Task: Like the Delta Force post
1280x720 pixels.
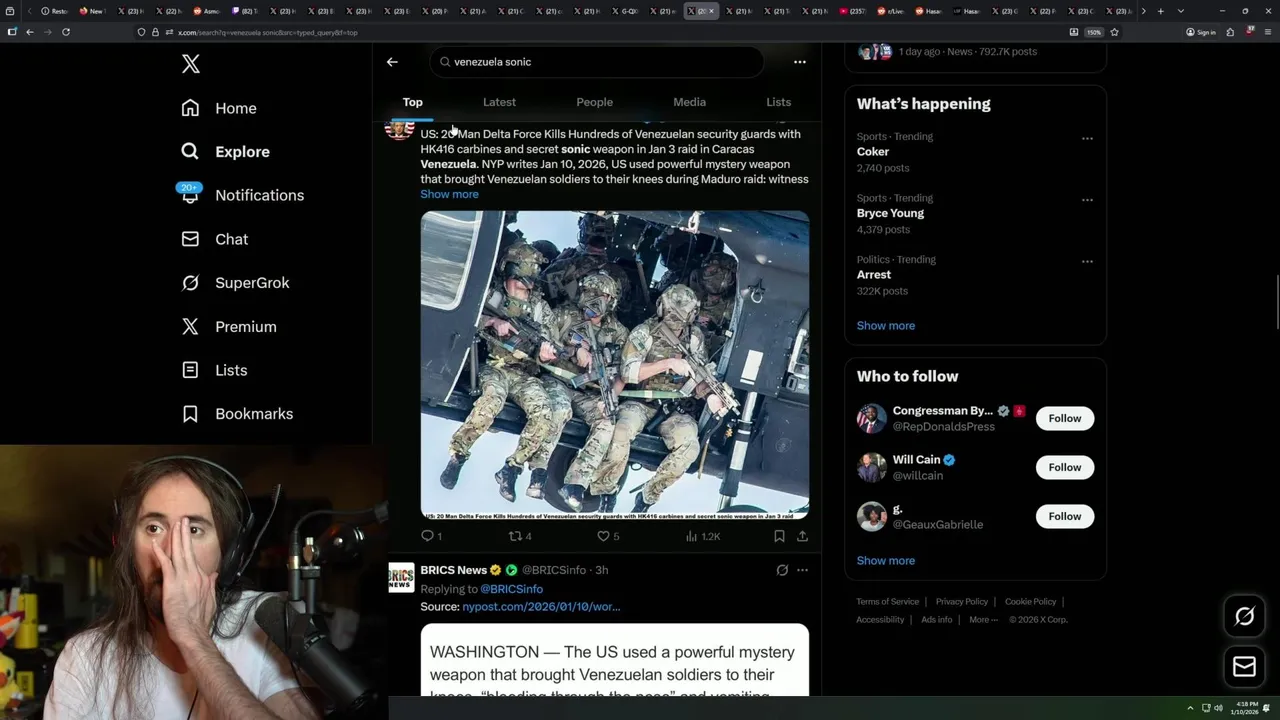Action: click(x=608, y=536)
